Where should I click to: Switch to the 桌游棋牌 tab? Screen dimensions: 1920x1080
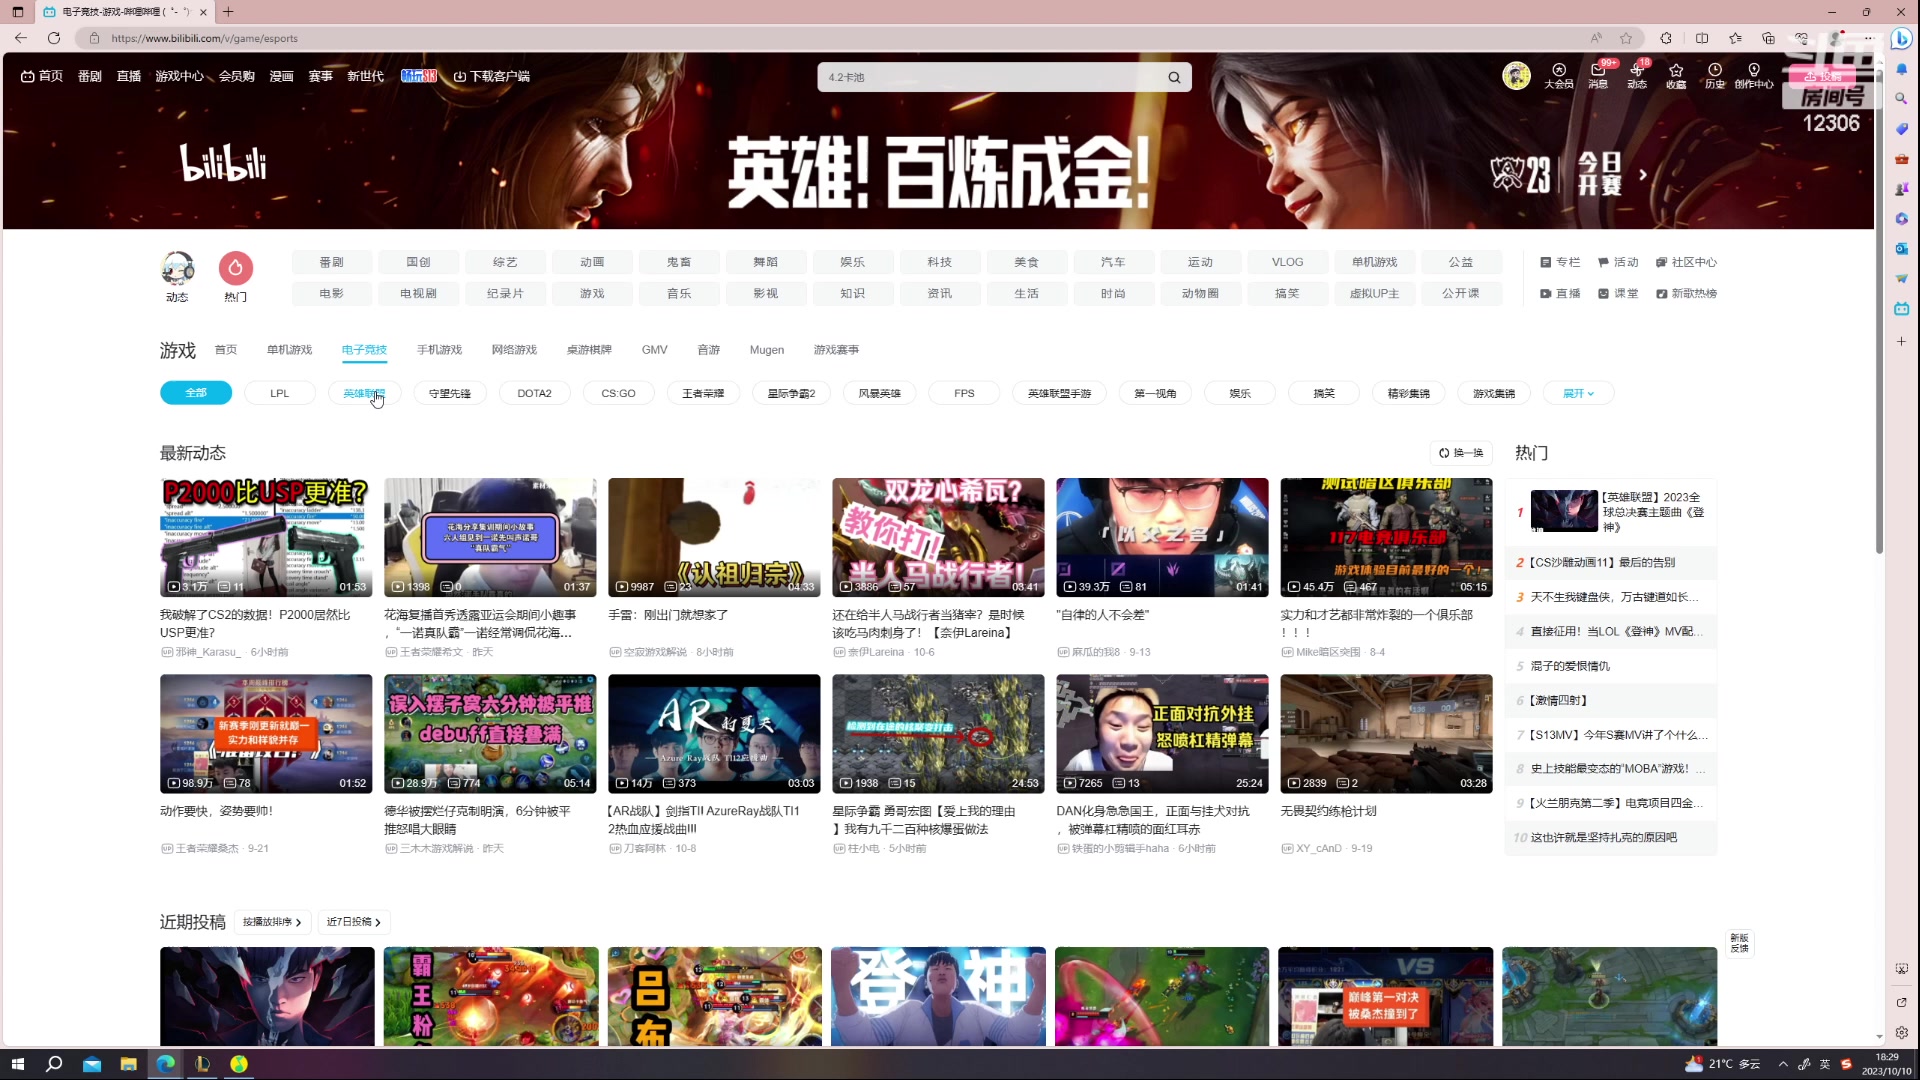click(589, 350)
